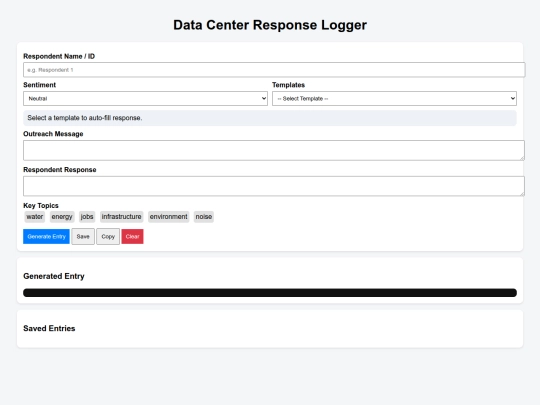Copy the generated entry
The width and height of the screenshot is (540, 405).
pyautogui.click(x=108, y=237)
